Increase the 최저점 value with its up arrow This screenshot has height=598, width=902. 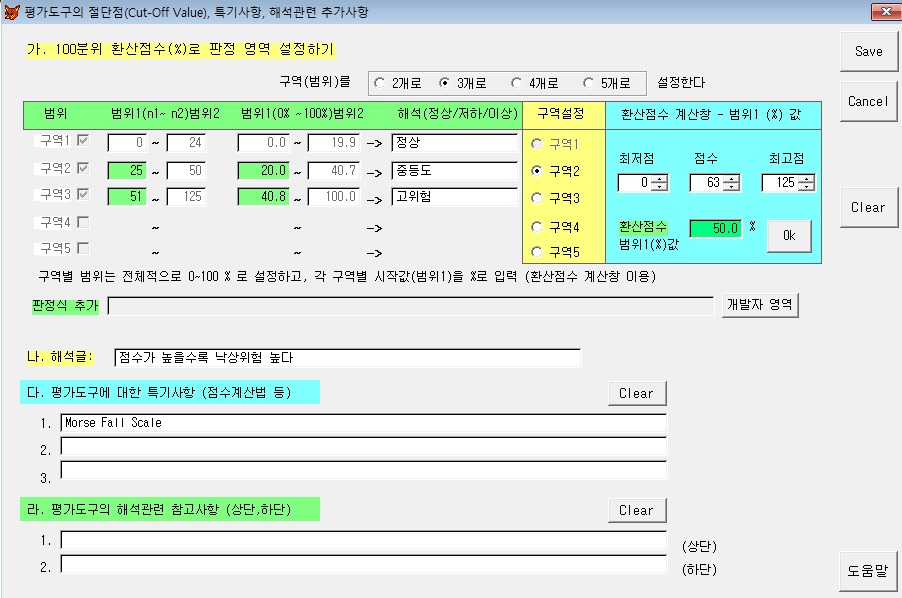click(x=660, y=179)
